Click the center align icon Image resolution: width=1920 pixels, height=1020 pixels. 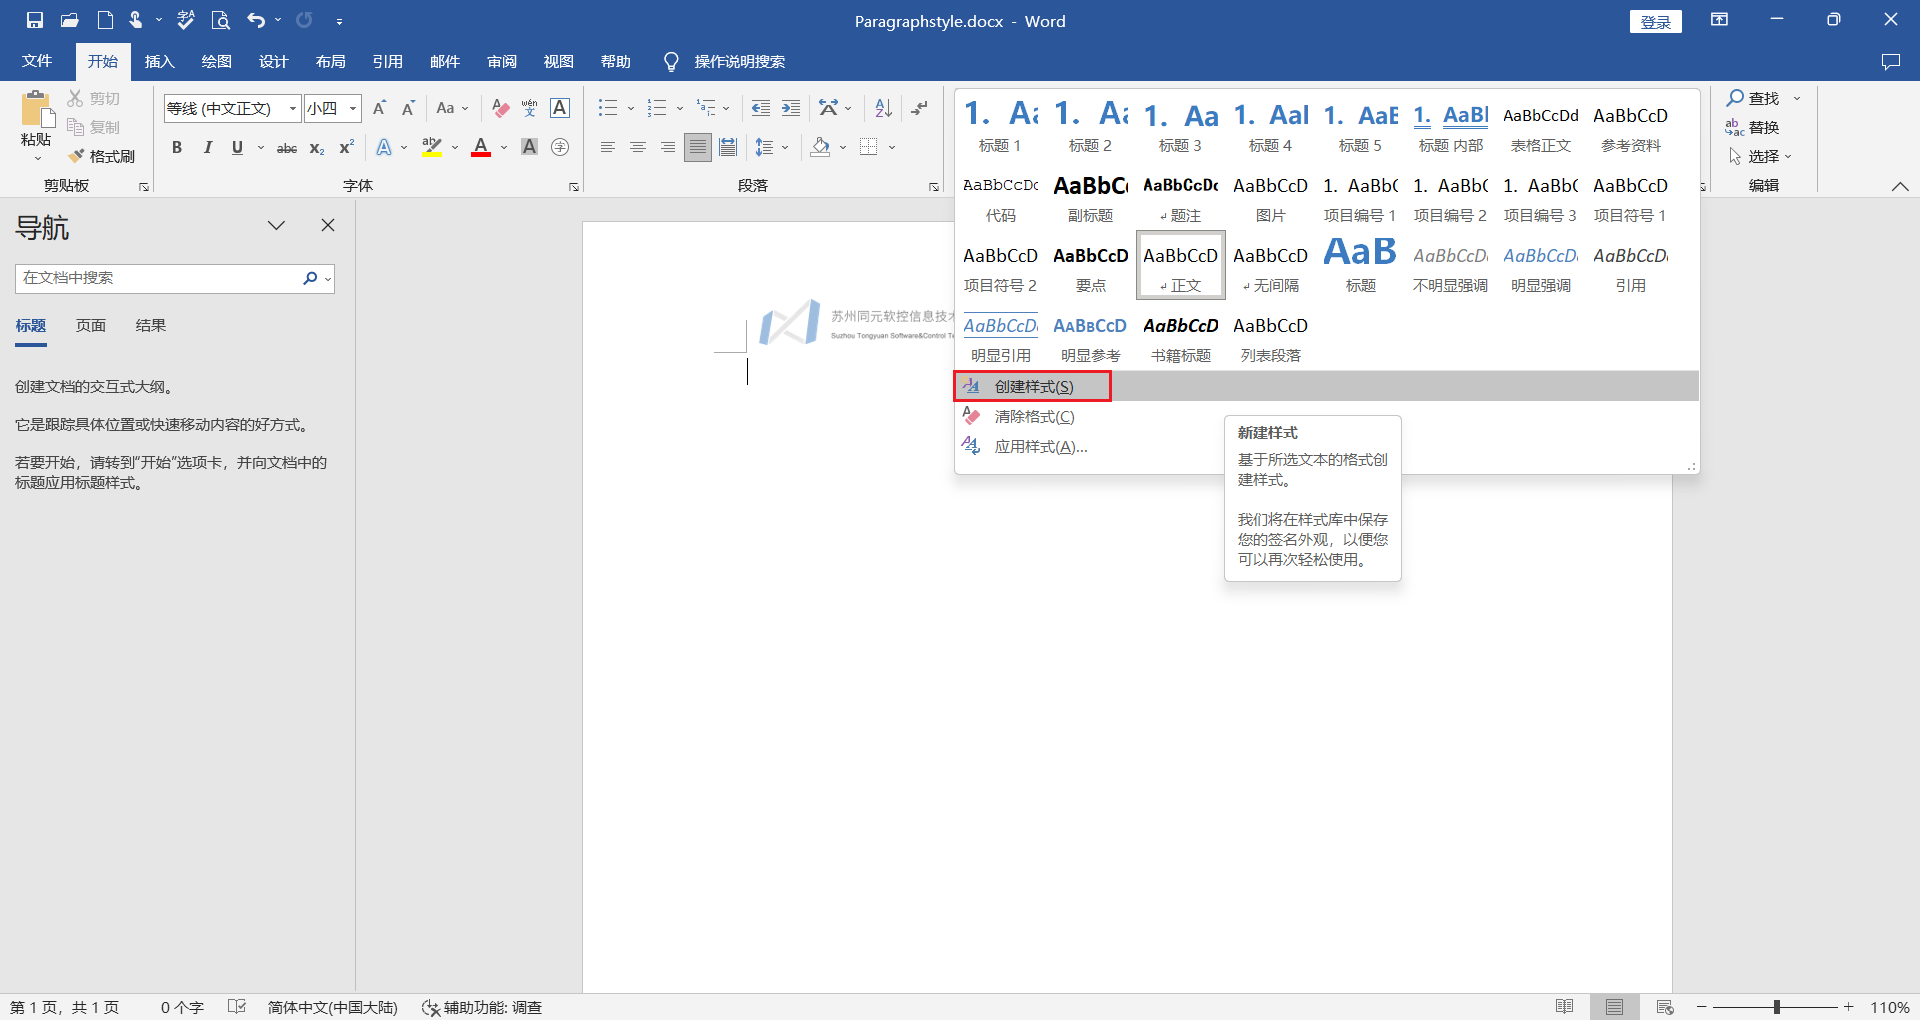point(638,148)
